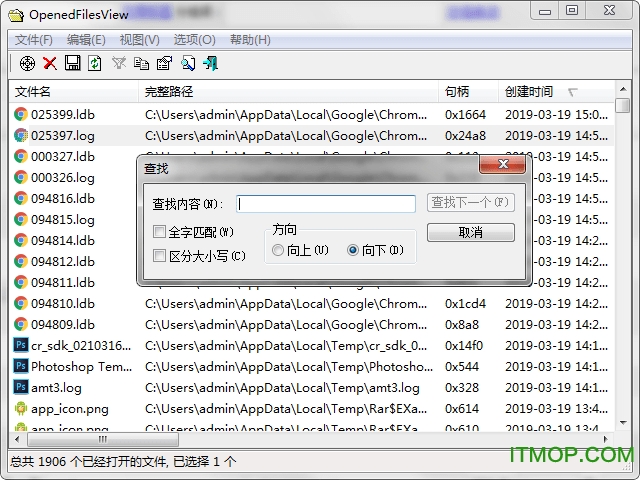Image resolution: width=640 pixels, height=480 pixels.
Task: Click path C:\Users\admin\AppData\Local\Temp\amt3.log
Action: click(282, 387)
